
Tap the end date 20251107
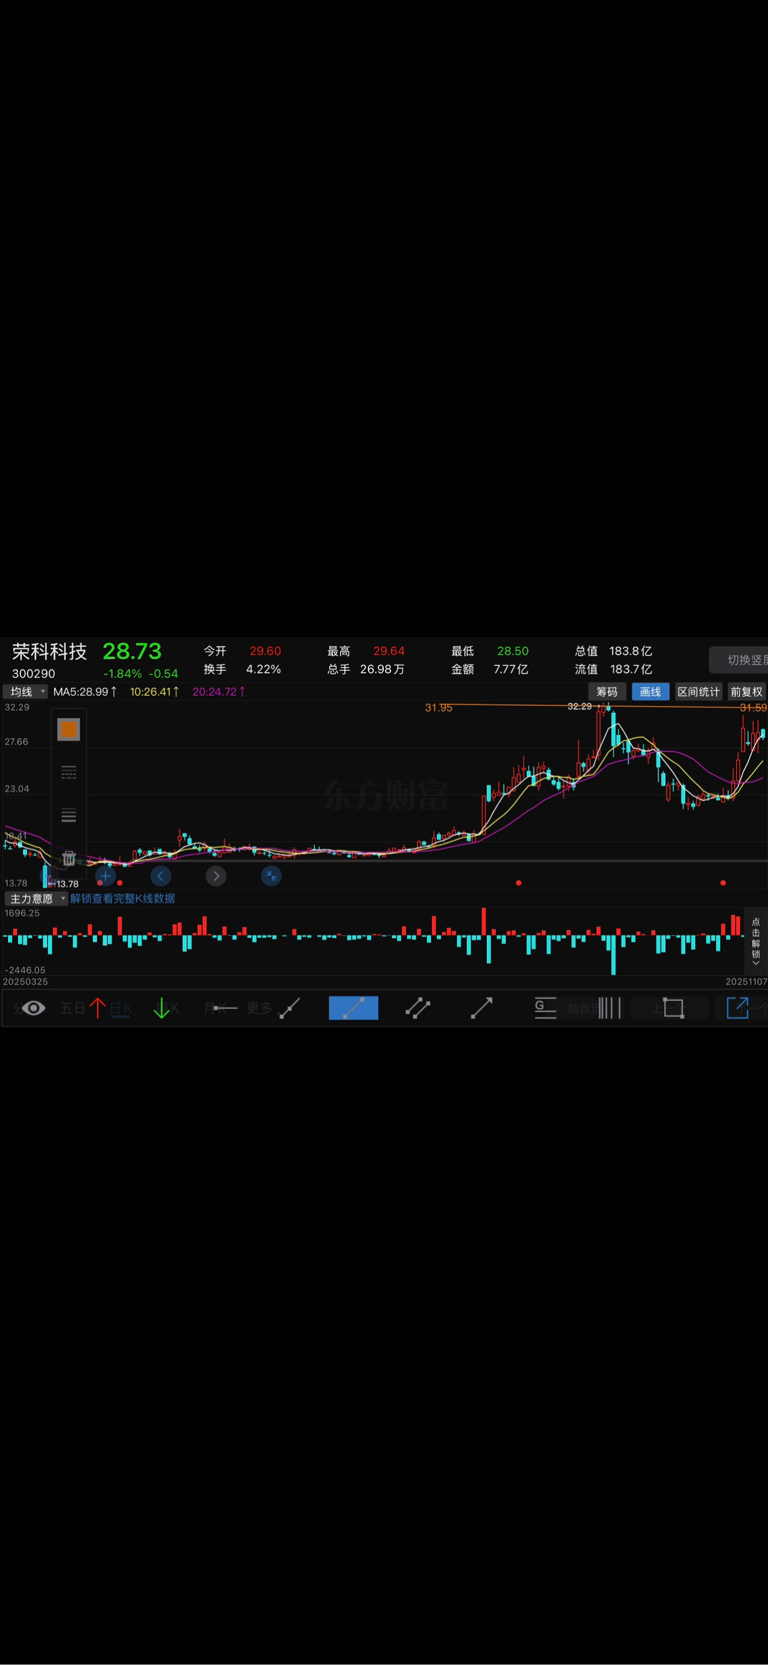[746, 982]
